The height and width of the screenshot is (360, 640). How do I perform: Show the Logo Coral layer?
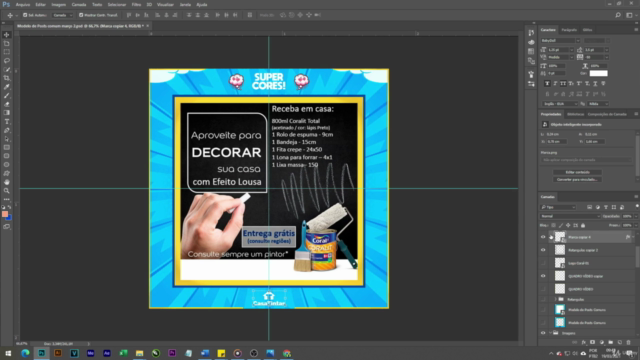pyautogui.click(x=543, y=263)
